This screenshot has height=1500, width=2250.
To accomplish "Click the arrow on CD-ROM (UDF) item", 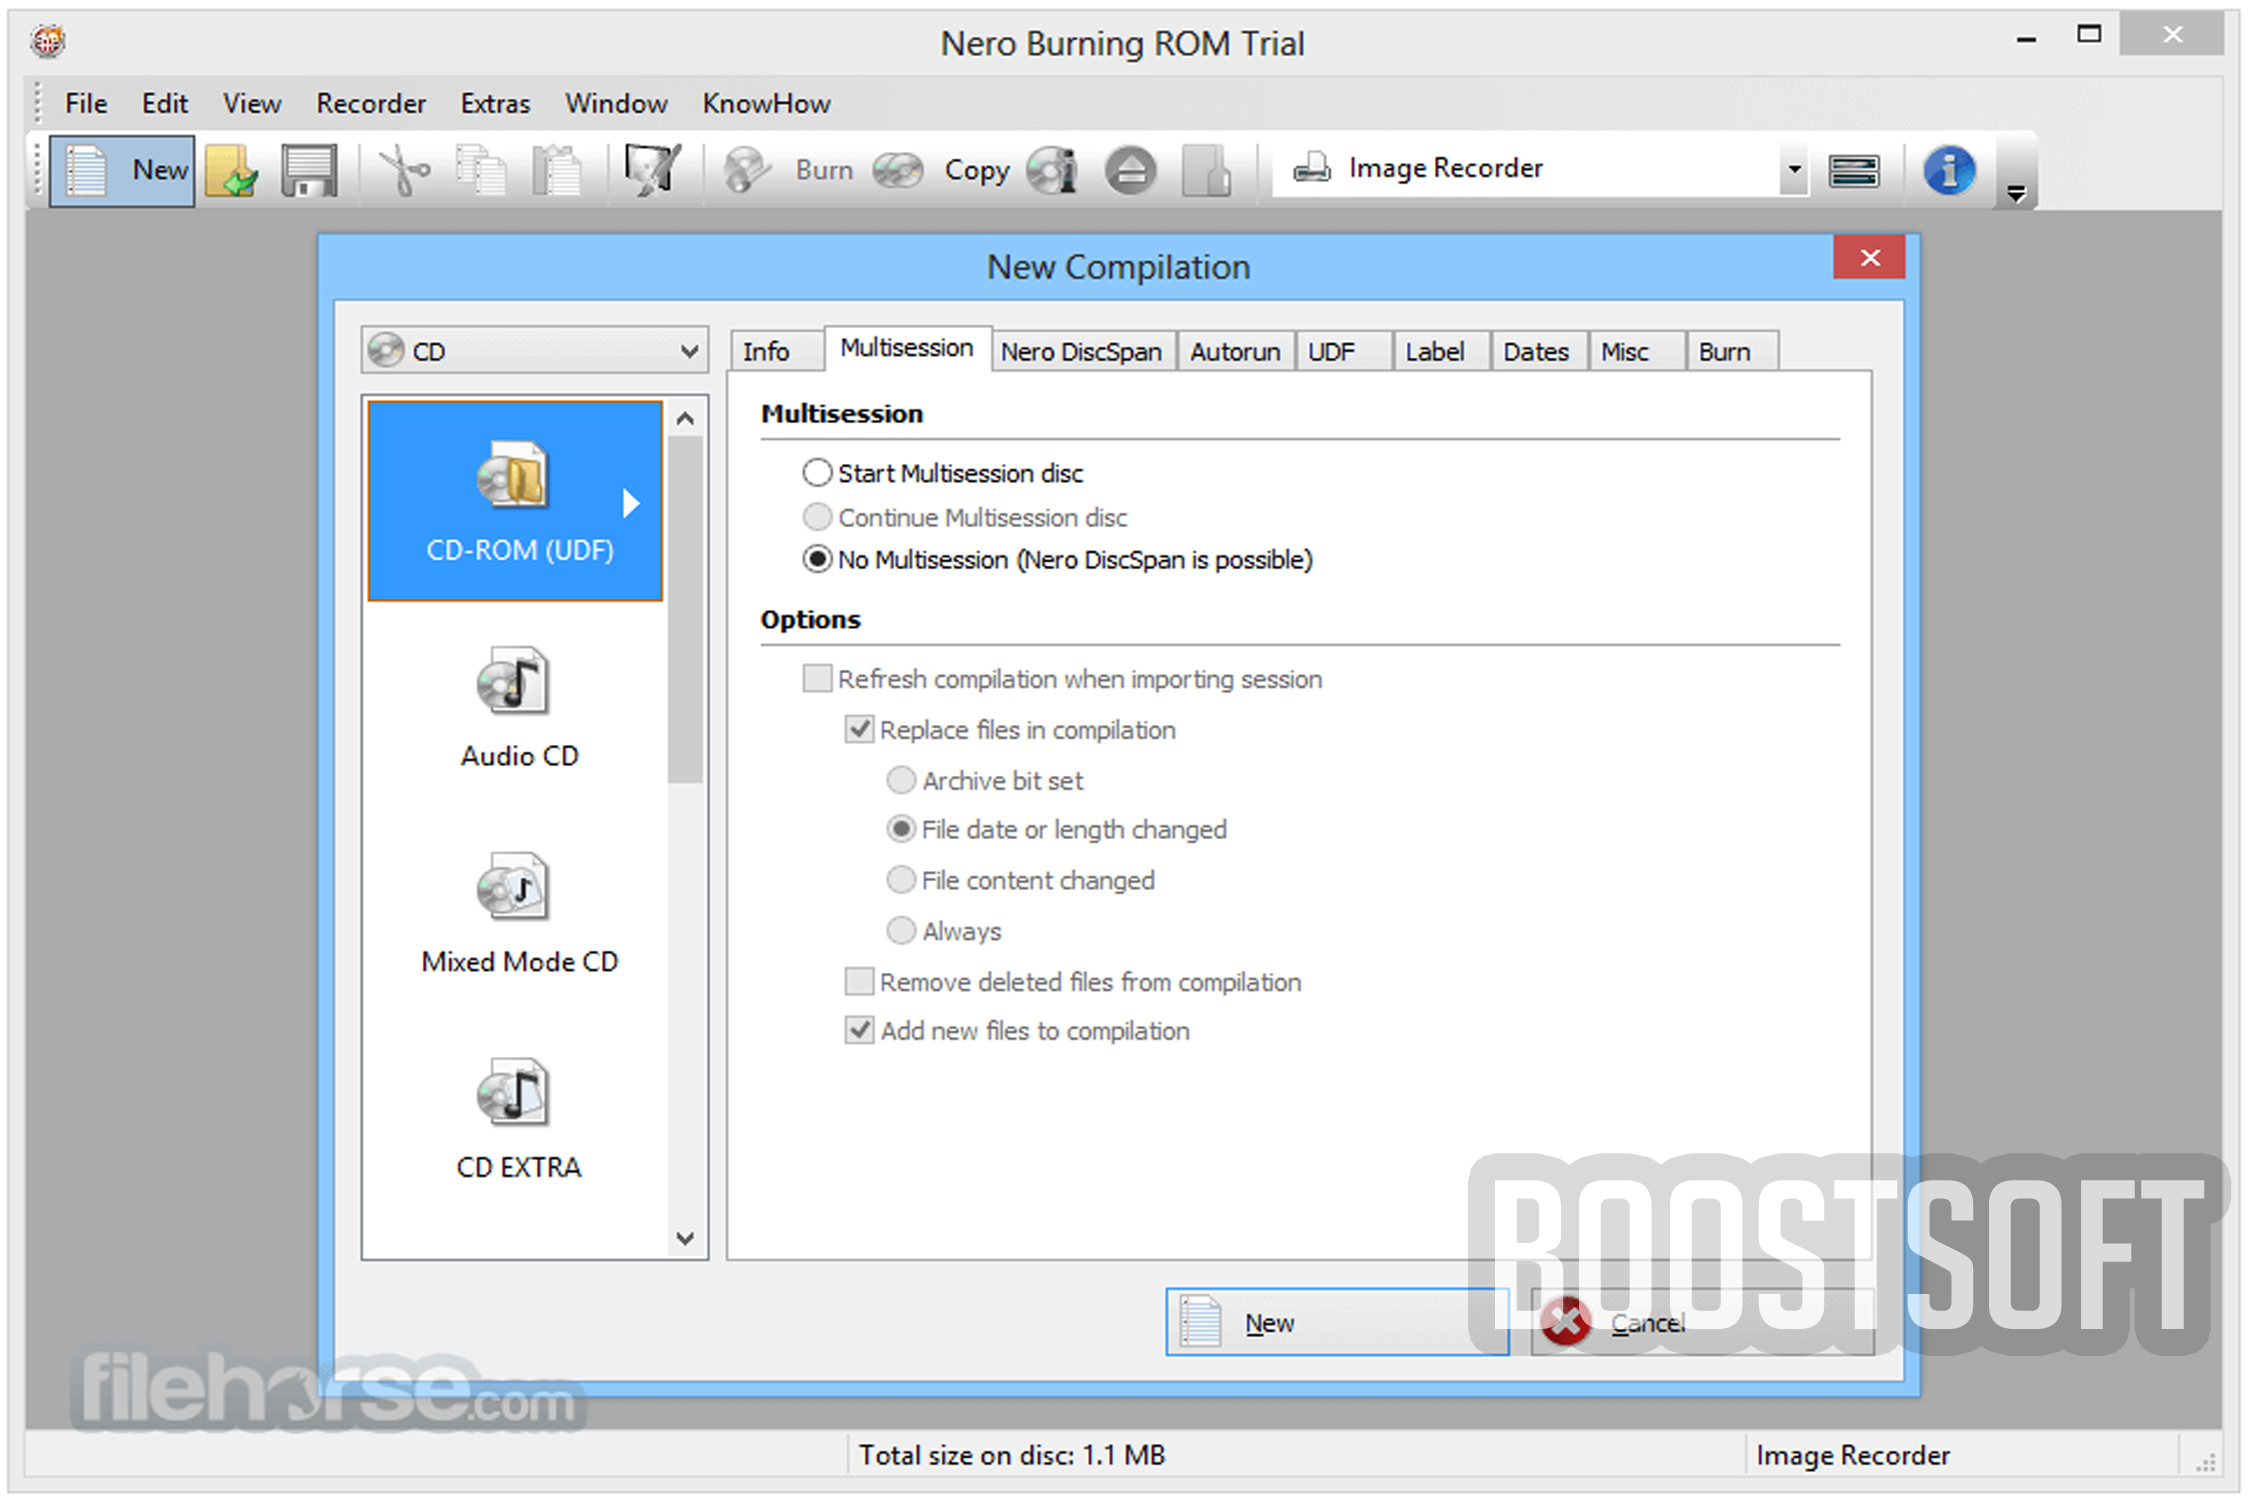I will click(630, 502).
